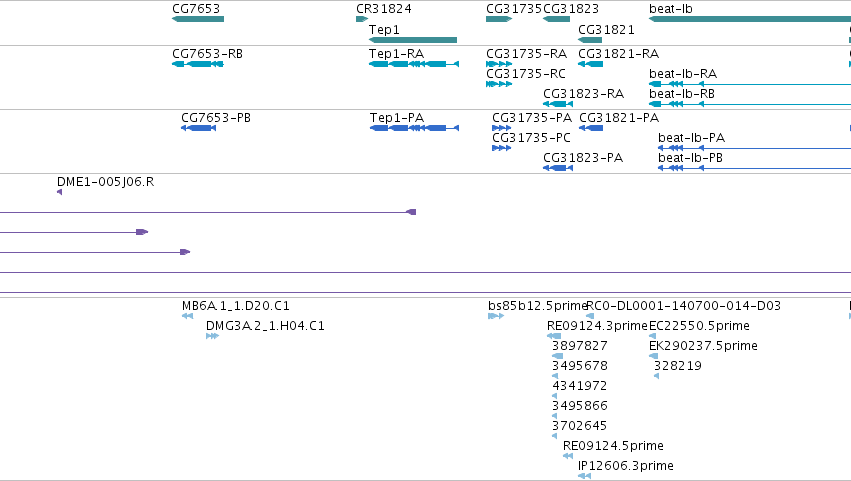This screenshot has width=851, height=481.
Task: Select EST RC0-DL0001-140700-014-D03
Action: point(590,316)
